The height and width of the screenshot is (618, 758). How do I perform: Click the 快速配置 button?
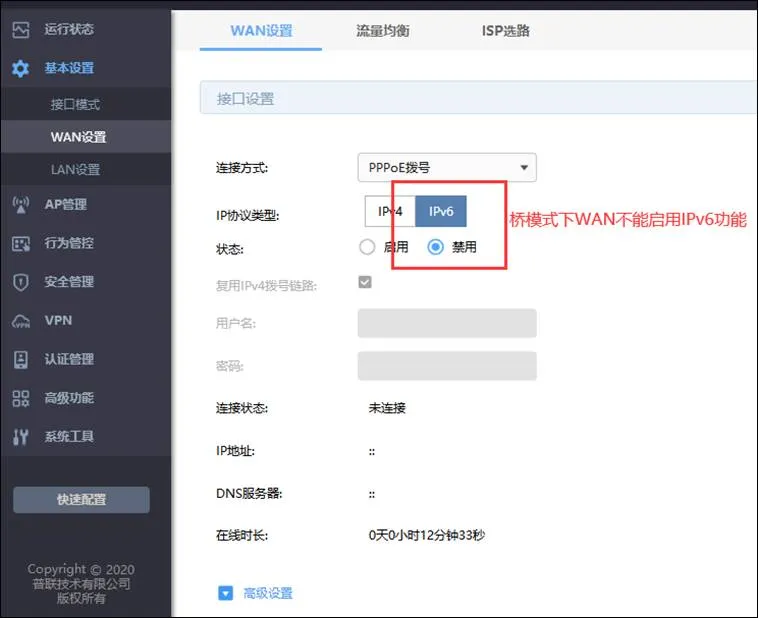pyautogui.click(x=81, y=500)
